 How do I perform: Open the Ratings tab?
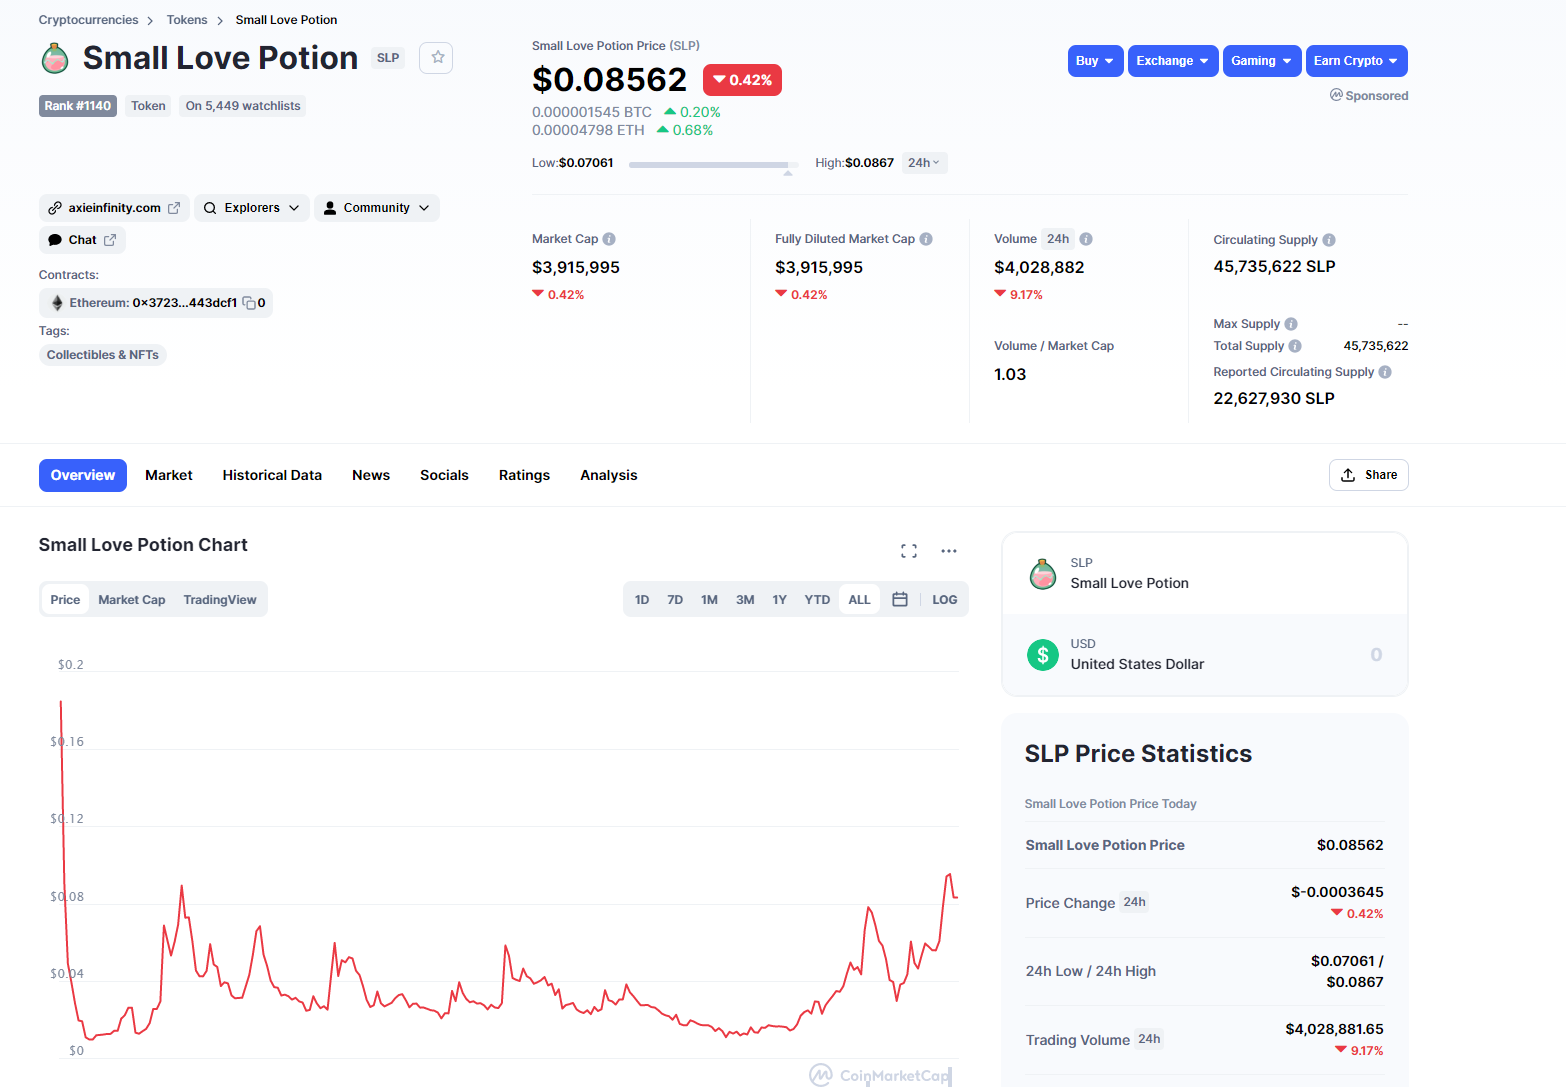(x=524, y=475)
